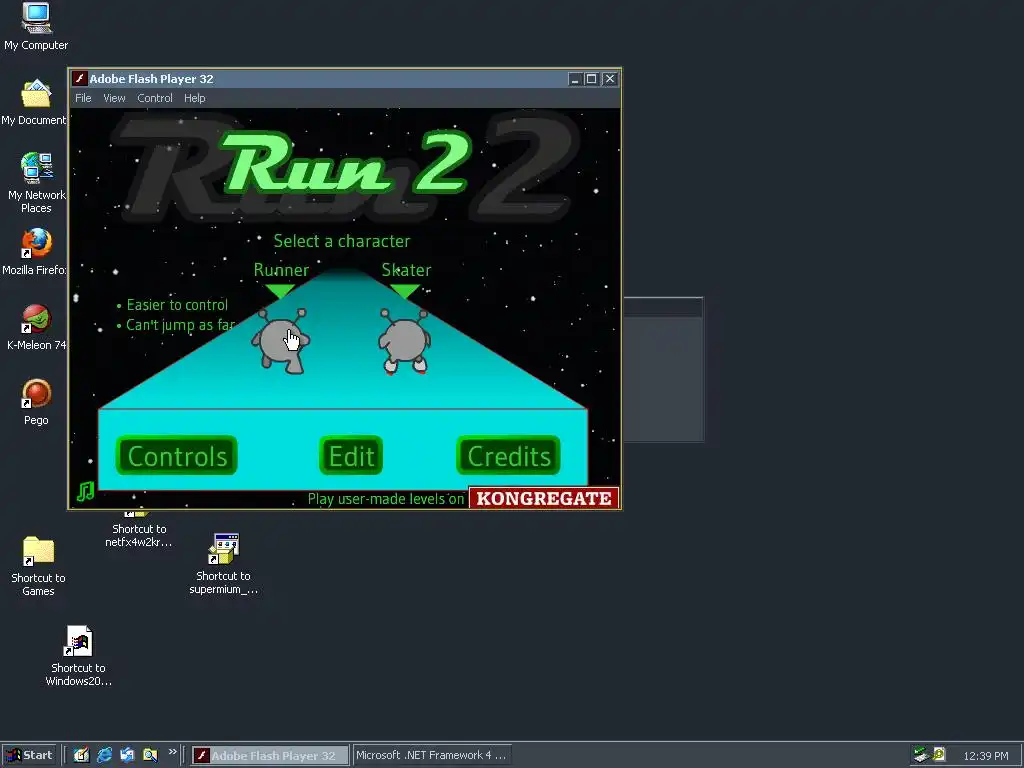The width and height of the screenshot is (1024, 768).
Task: Click the green arrow above Skater
Action: point(404,291)
